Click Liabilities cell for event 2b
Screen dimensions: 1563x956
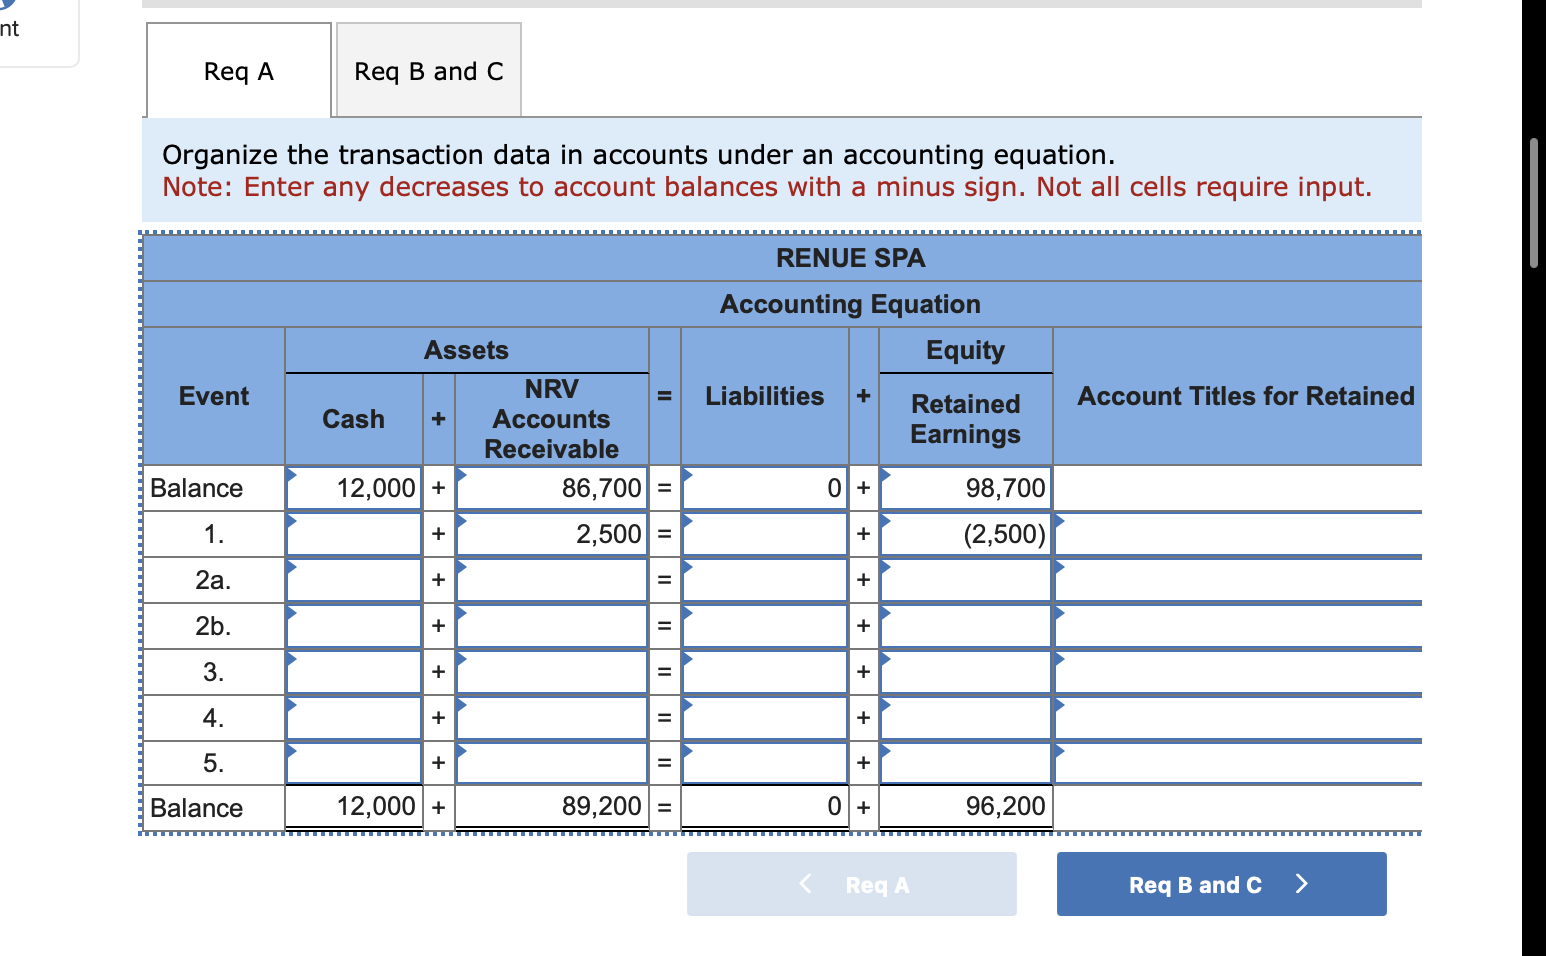coord(765,626)
